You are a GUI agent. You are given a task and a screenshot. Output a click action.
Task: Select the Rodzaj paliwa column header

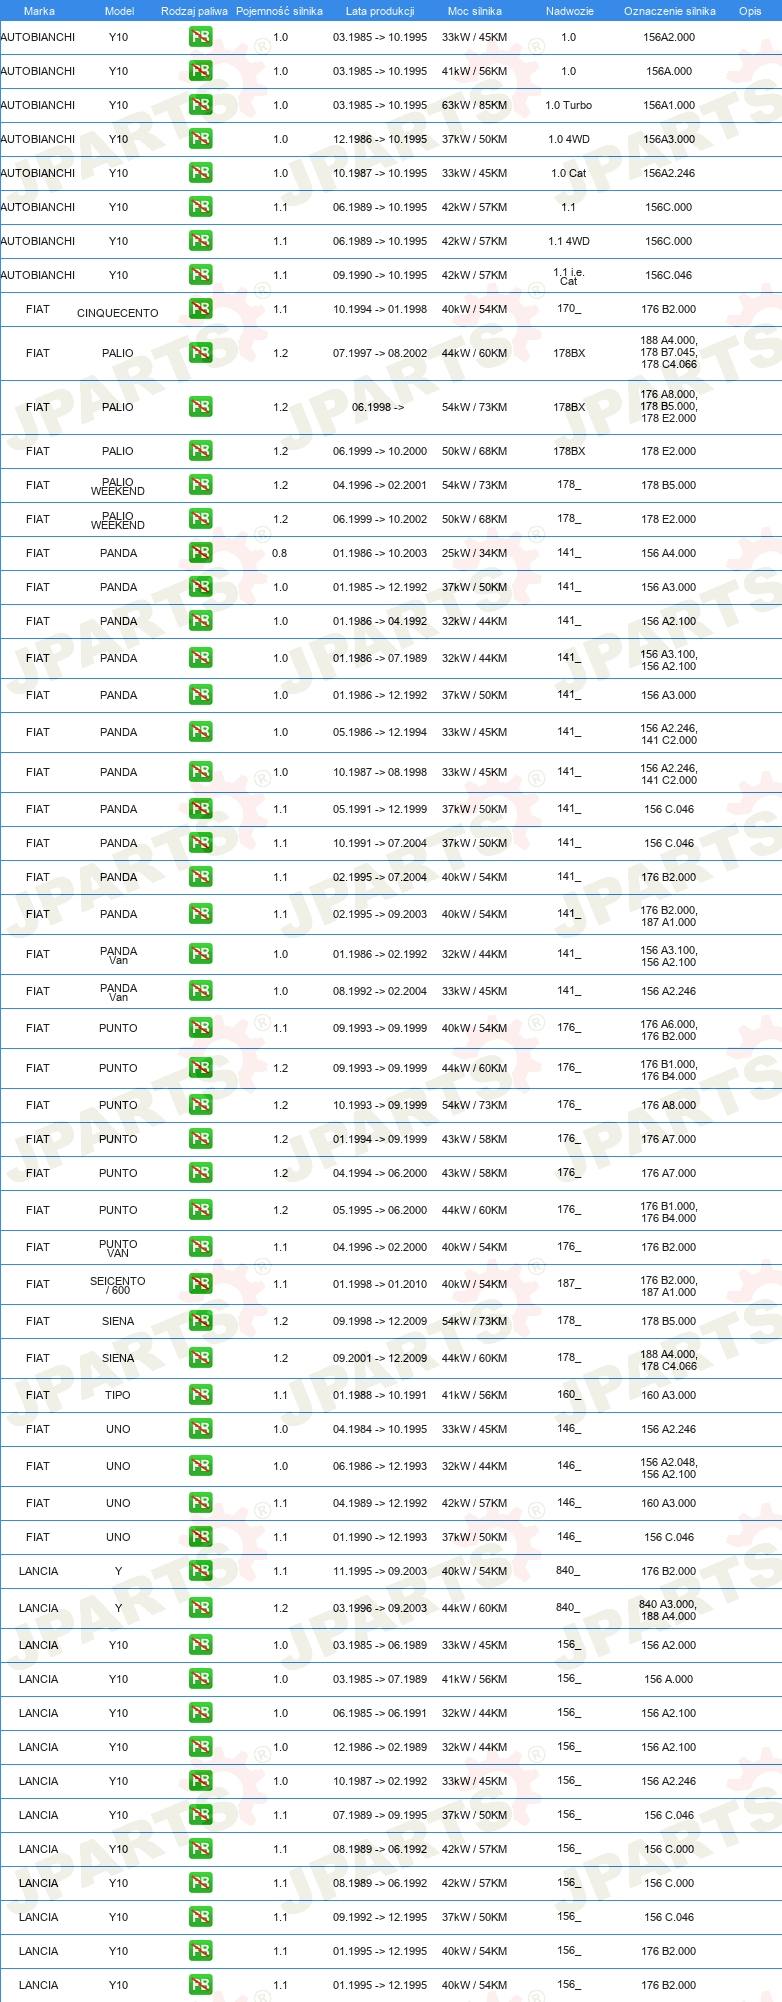pos(194,11)
